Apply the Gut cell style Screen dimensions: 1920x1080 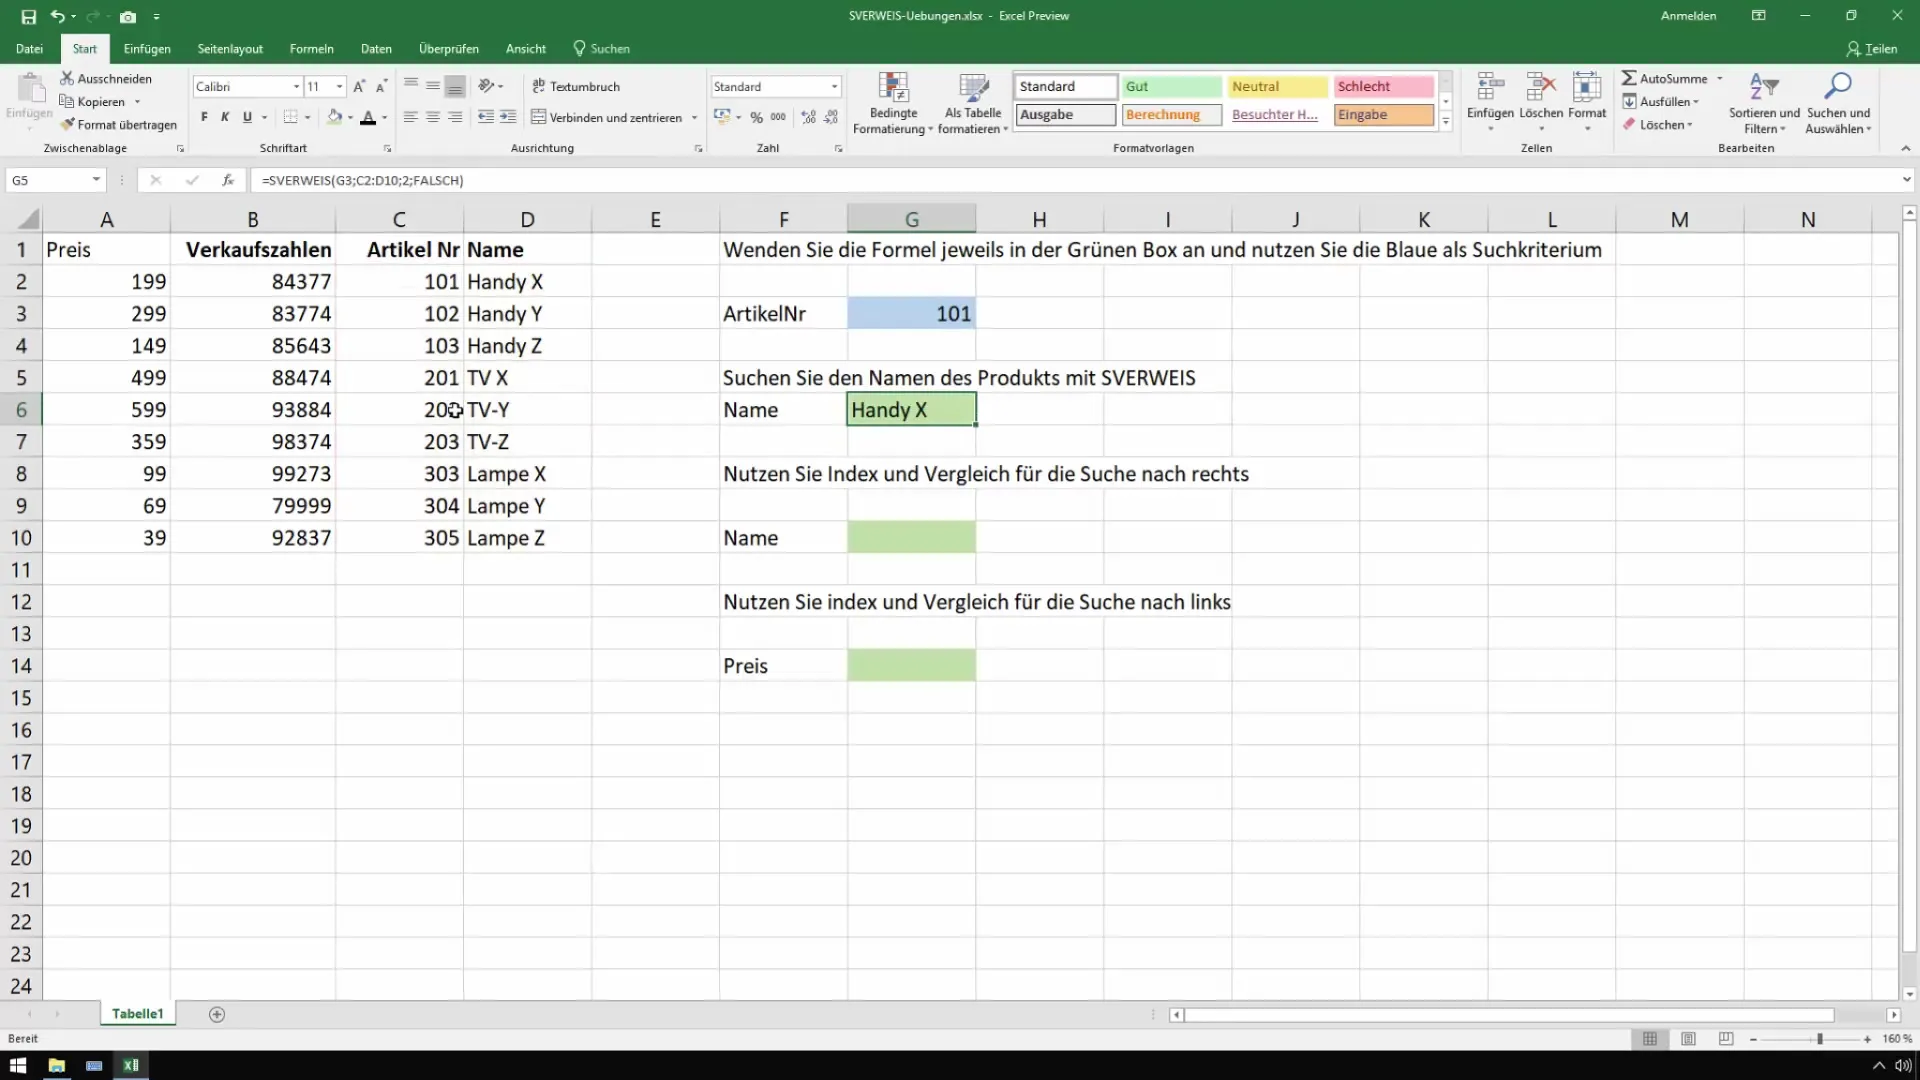1171,87
